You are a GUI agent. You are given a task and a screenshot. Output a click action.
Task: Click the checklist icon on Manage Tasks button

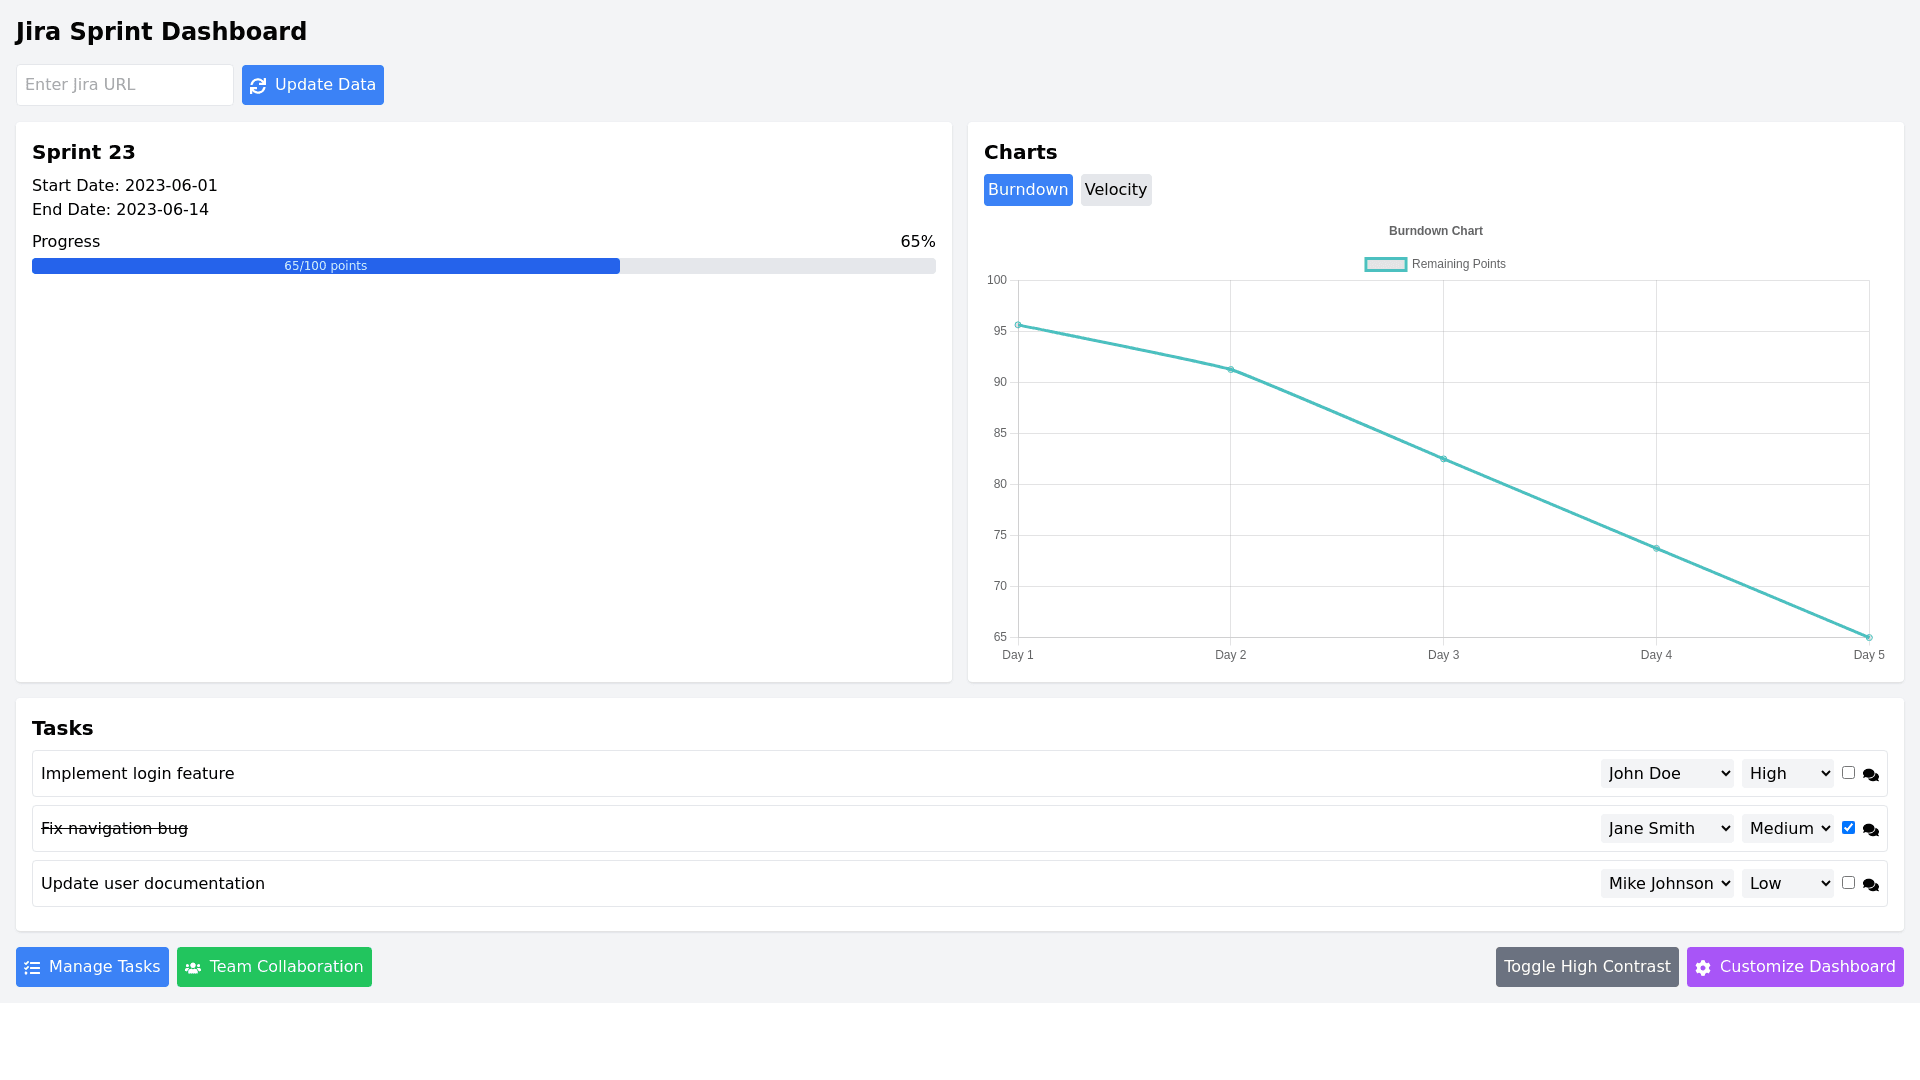tap(33, 967)
